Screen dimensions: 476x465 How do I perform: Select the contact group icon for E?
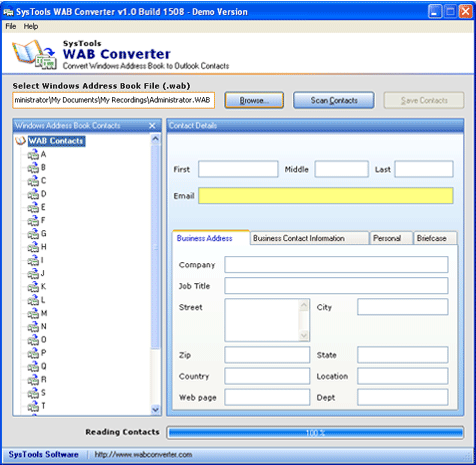pos(33,208)
